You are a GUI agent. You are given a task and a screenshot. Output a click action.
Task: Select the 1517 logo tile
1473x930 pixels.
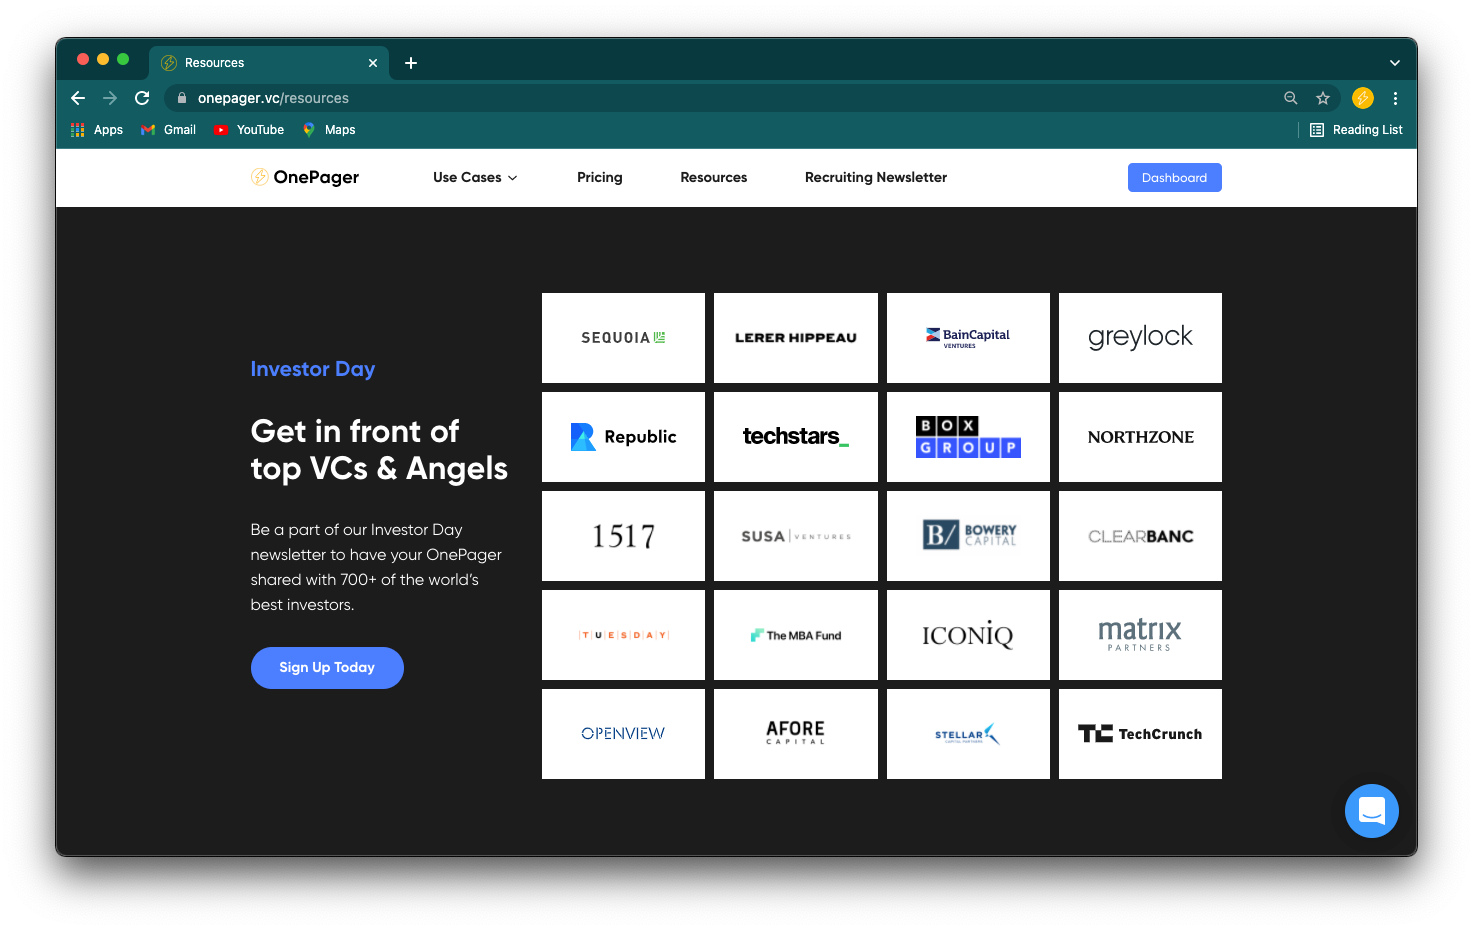[x=623, y=536]
